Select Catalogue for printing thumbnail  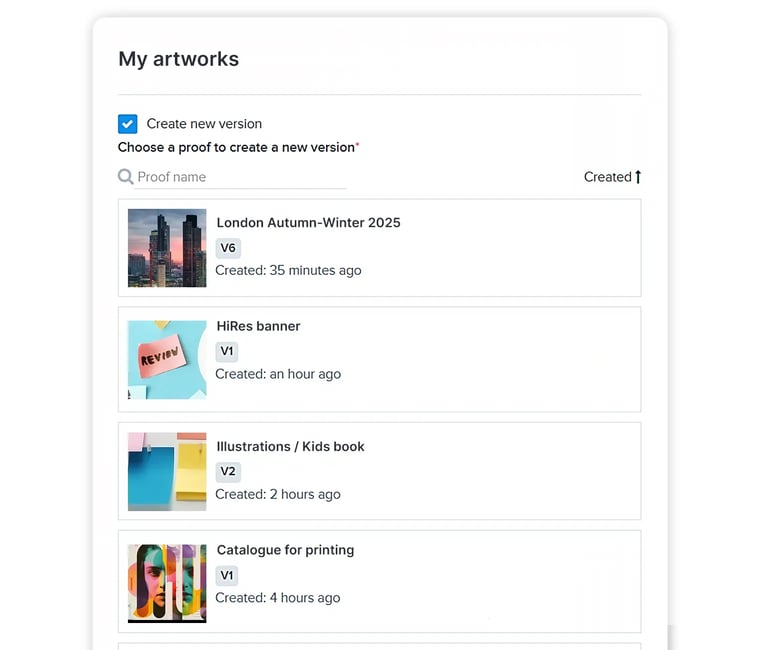coord(167,583)
